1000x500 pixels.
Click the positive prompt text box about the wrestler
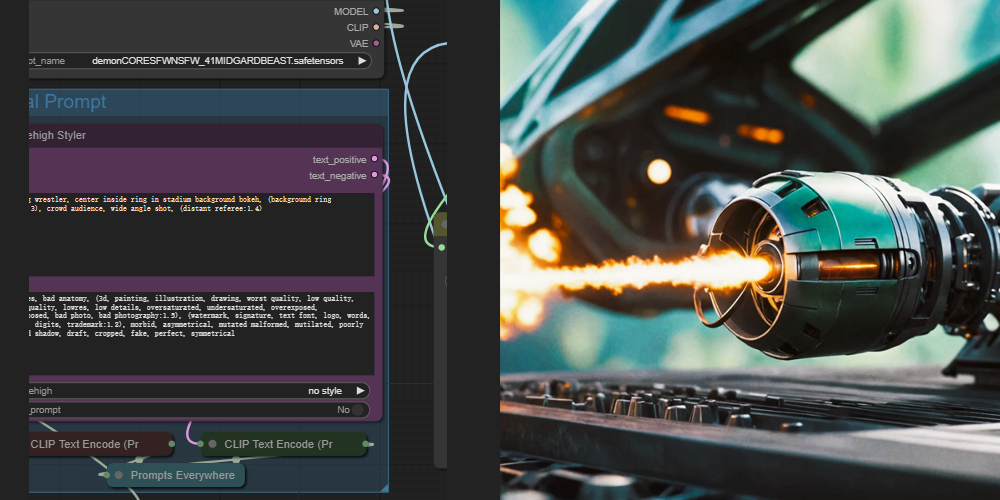click(x=202, y=235)
